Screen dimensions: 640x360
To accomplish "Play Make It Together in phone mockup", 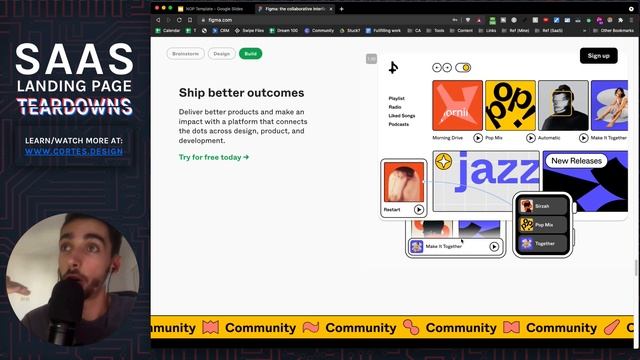I will (x=494, y=247).
